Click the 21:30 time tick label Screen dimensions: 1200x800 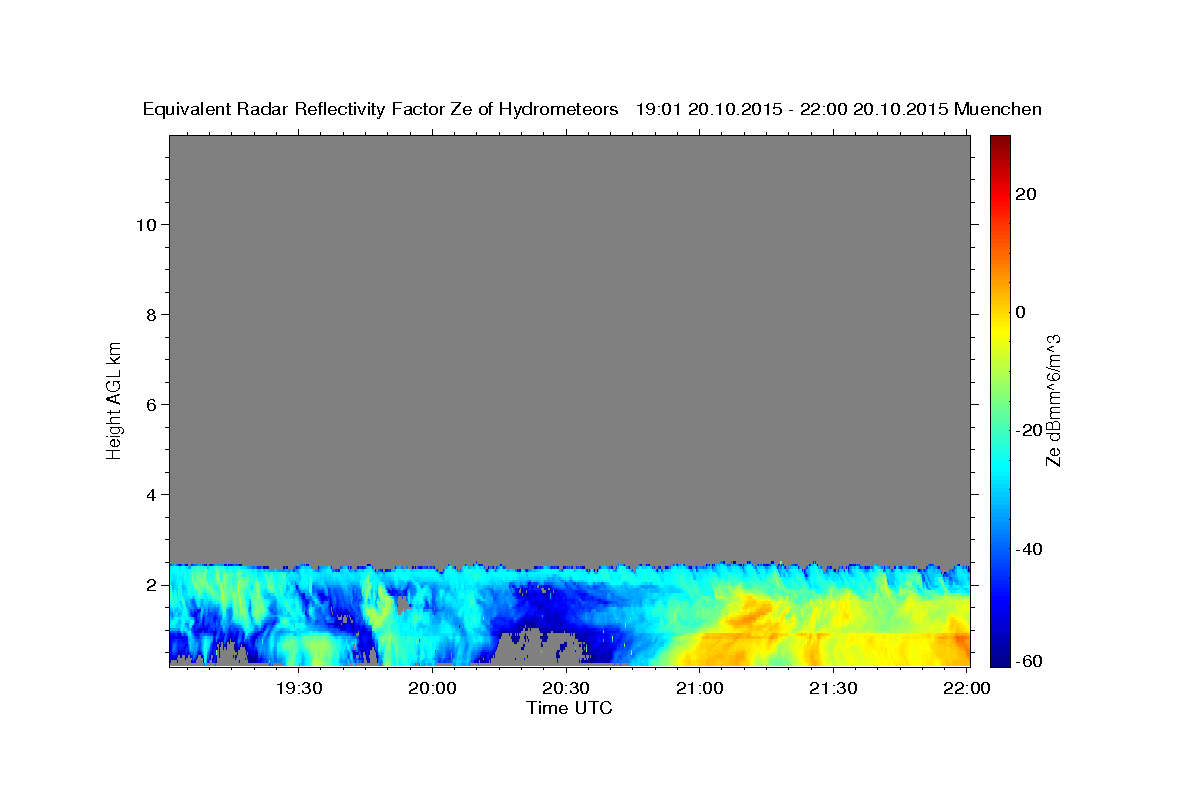click(832, 688)
